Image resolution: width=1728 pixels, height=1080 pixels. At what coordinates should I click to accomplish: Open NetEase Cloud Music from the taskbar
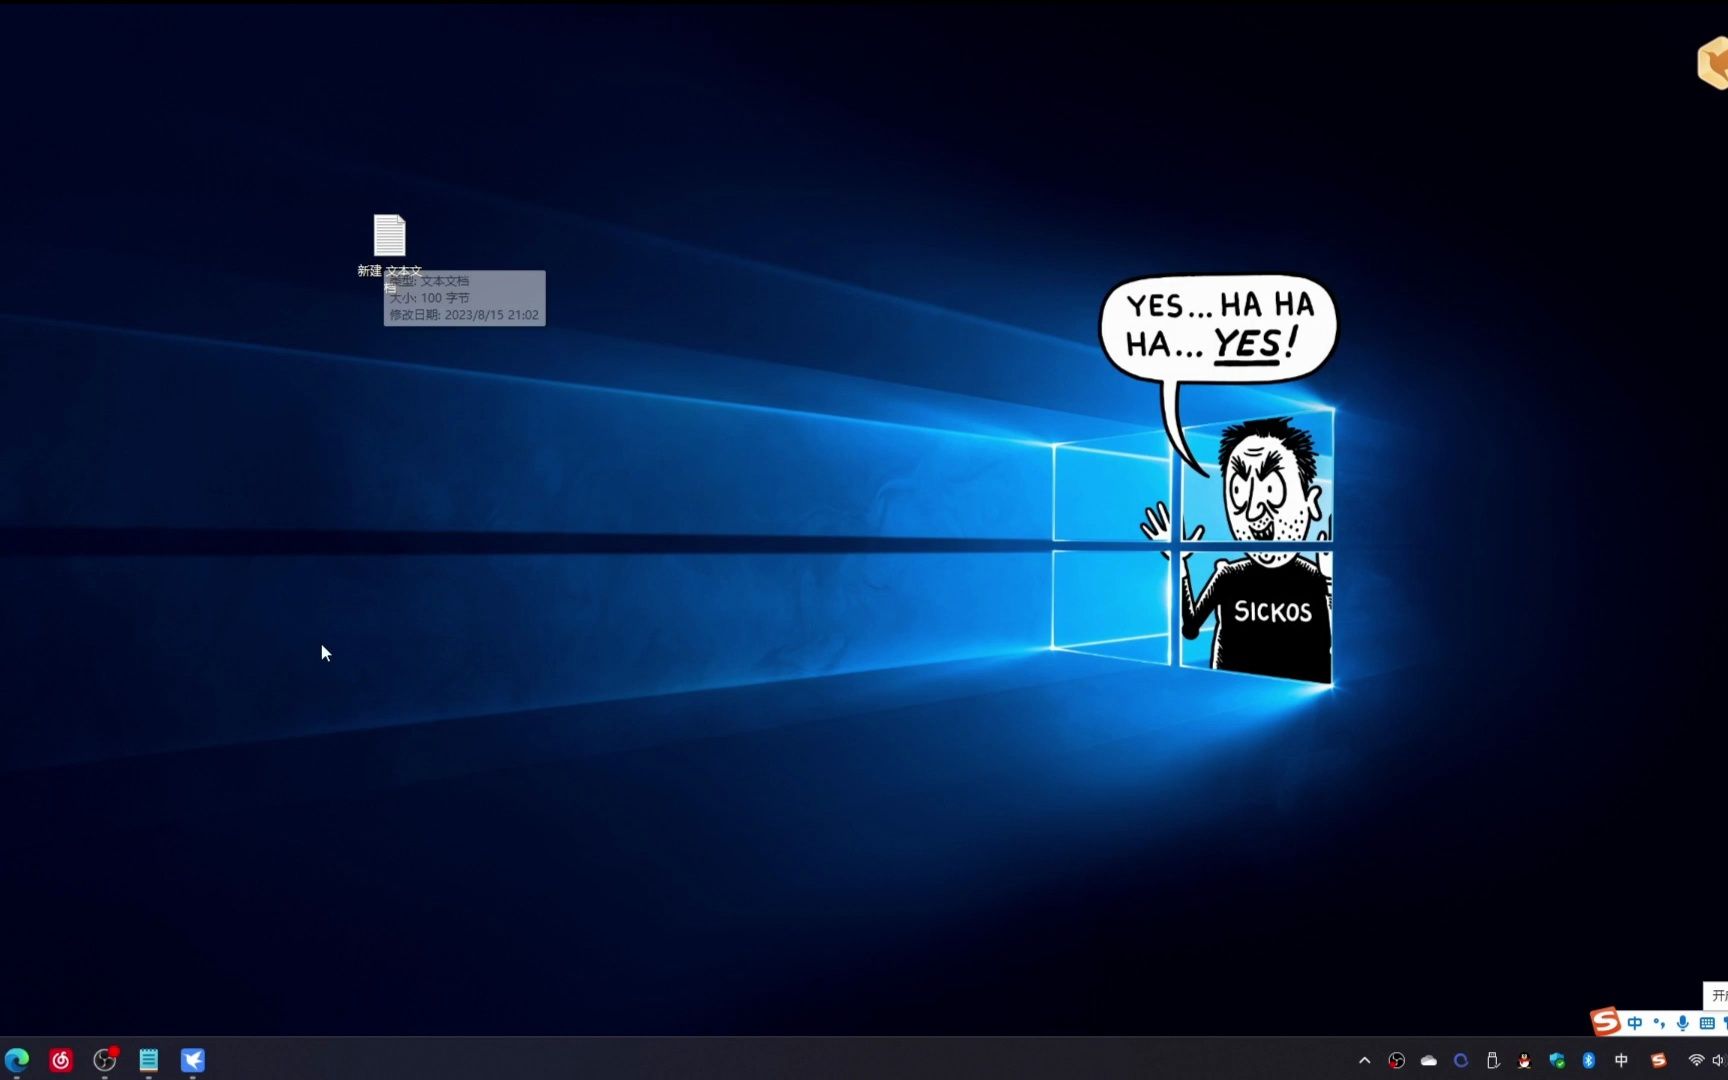[61, 1060]
